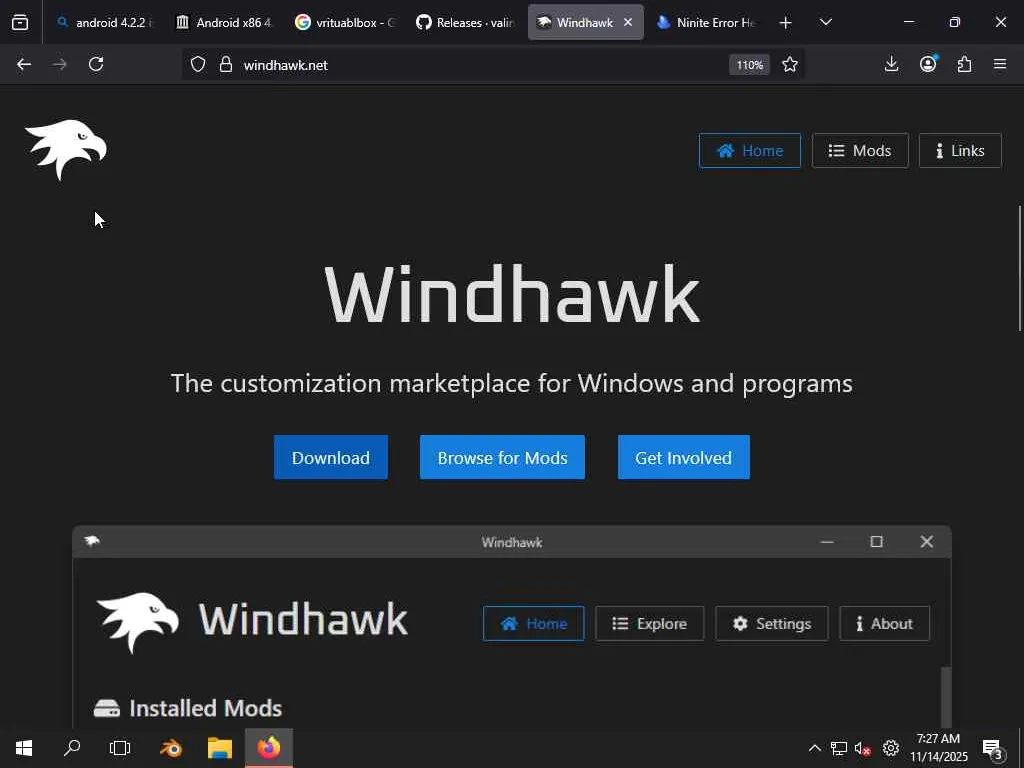This screenshot has height=768, width=1024.
Task: Open File Explorer from the taskbar
Action: (220, 748)
